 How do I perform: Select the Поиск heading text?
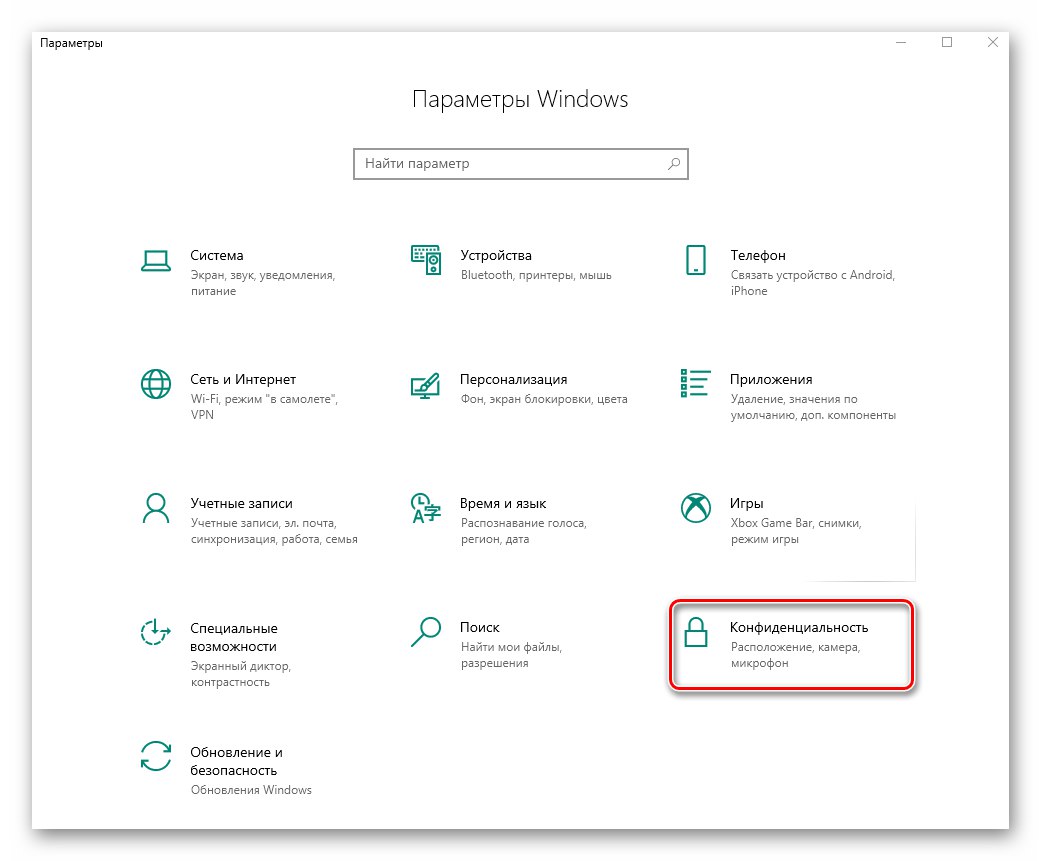coord(479,627)
